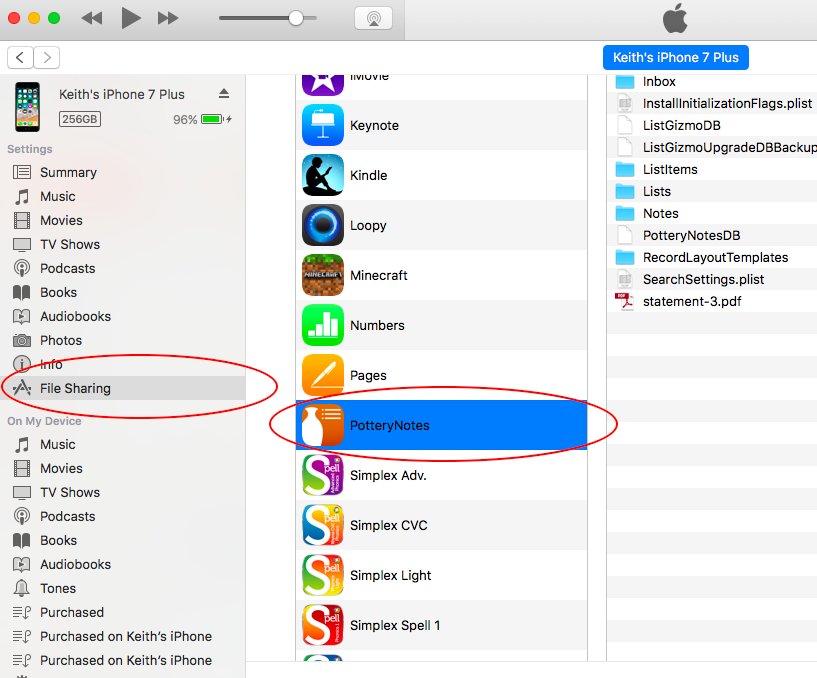Select the Keynote app
The height and width of the screenshot is (678, 817).
441,125
